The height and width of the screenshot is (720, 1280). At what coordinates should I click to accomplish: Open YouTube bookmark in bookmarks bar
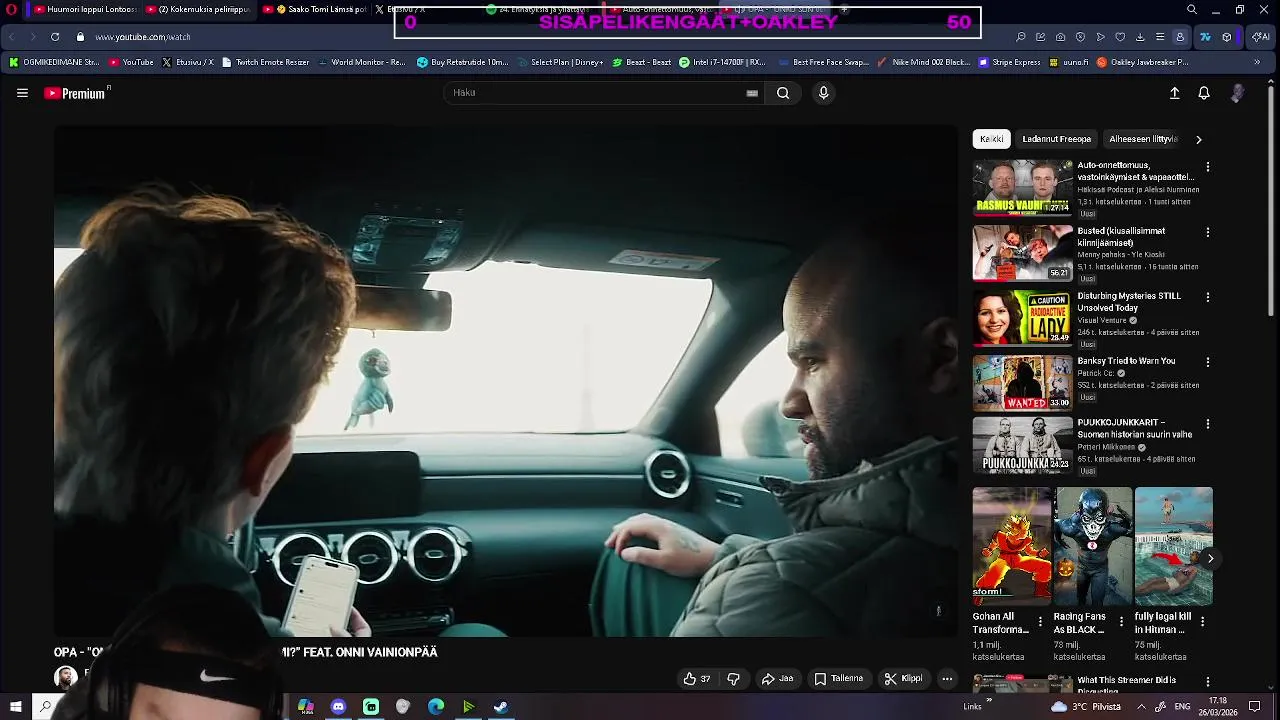coord(131,62)
